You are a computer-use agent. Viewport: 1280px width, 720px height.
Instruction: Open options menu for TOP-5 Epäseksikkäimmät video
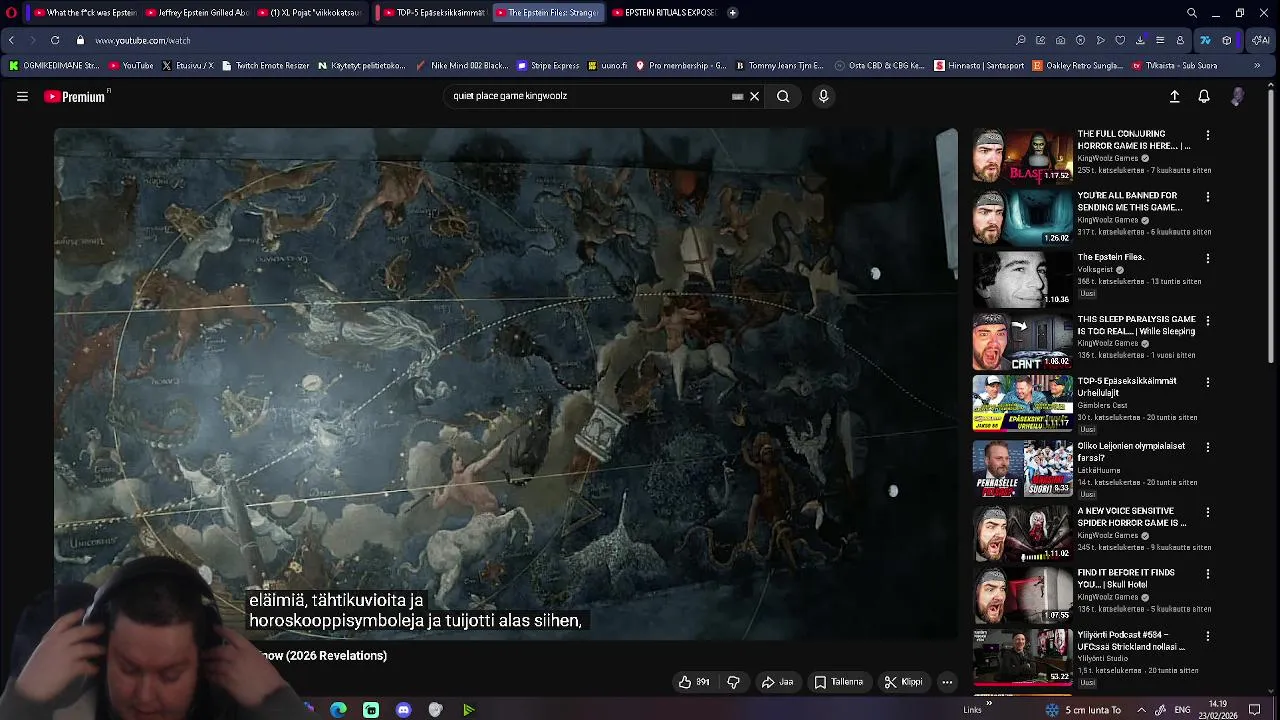[1207, 382]
